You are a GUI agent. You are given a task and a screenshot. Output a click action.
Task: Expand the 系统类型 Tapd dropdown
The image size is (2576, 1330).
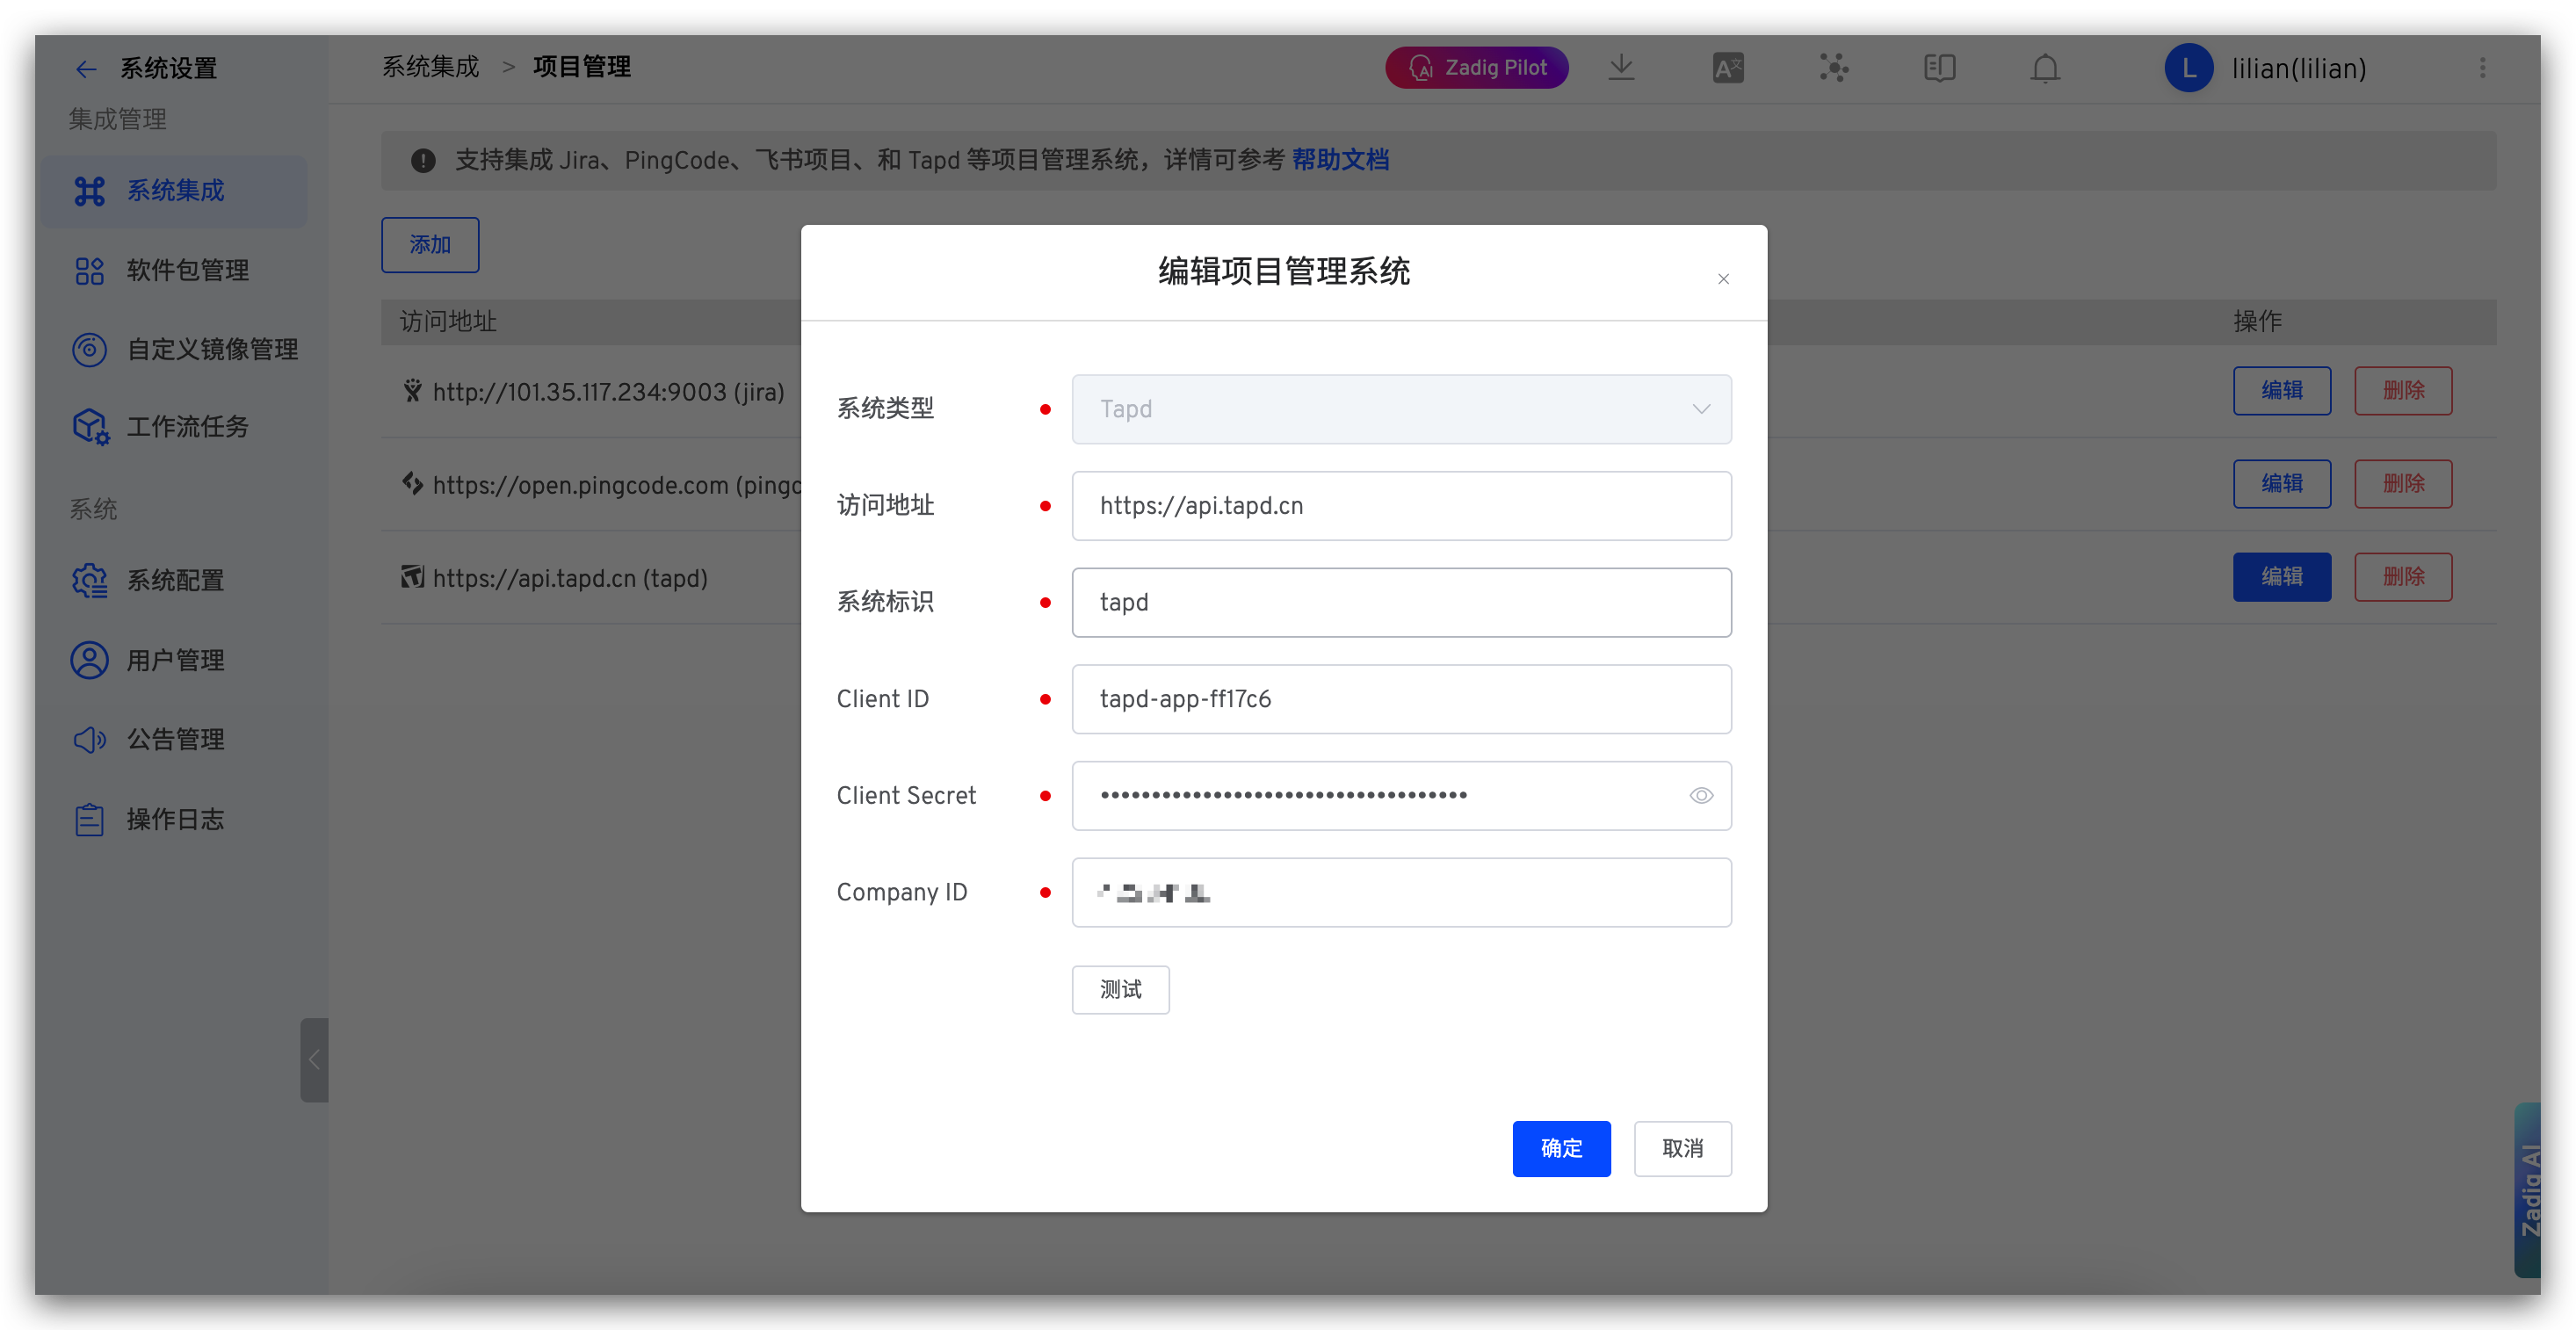(x=1400, y=409)
